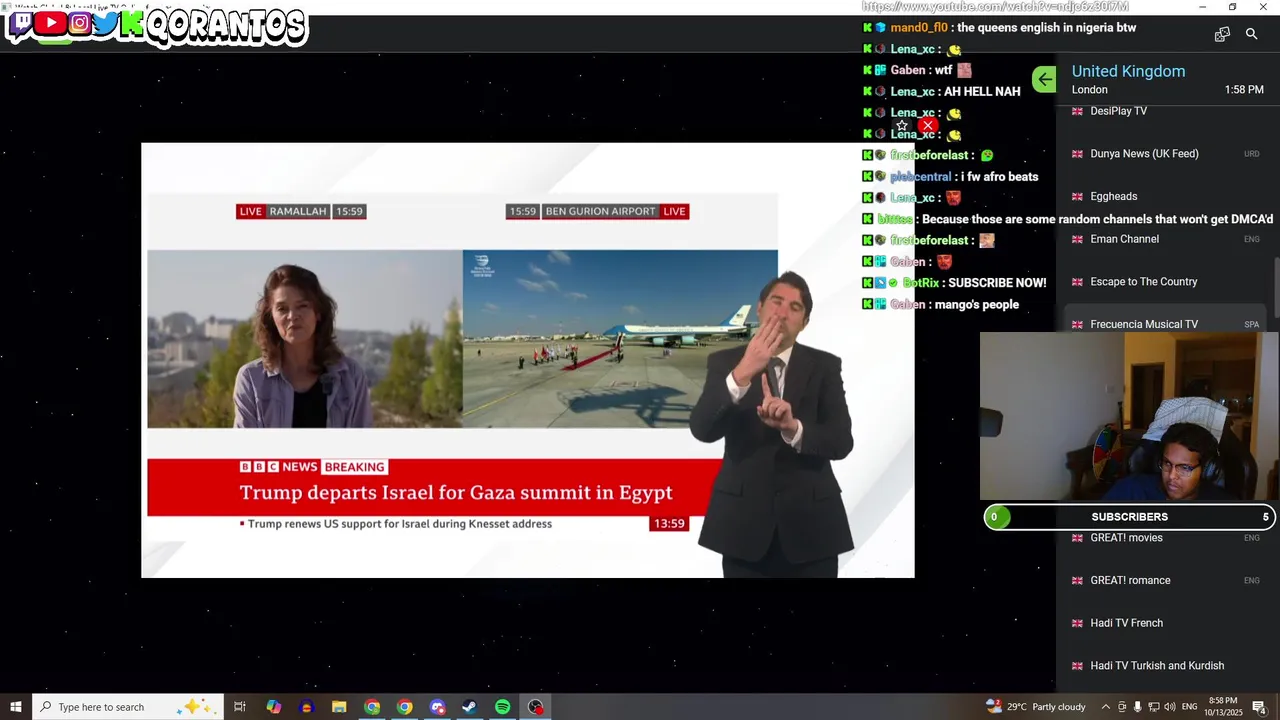
Task: Click the ENG language indicator in the tray
Action: click(x=1189, y=707)
